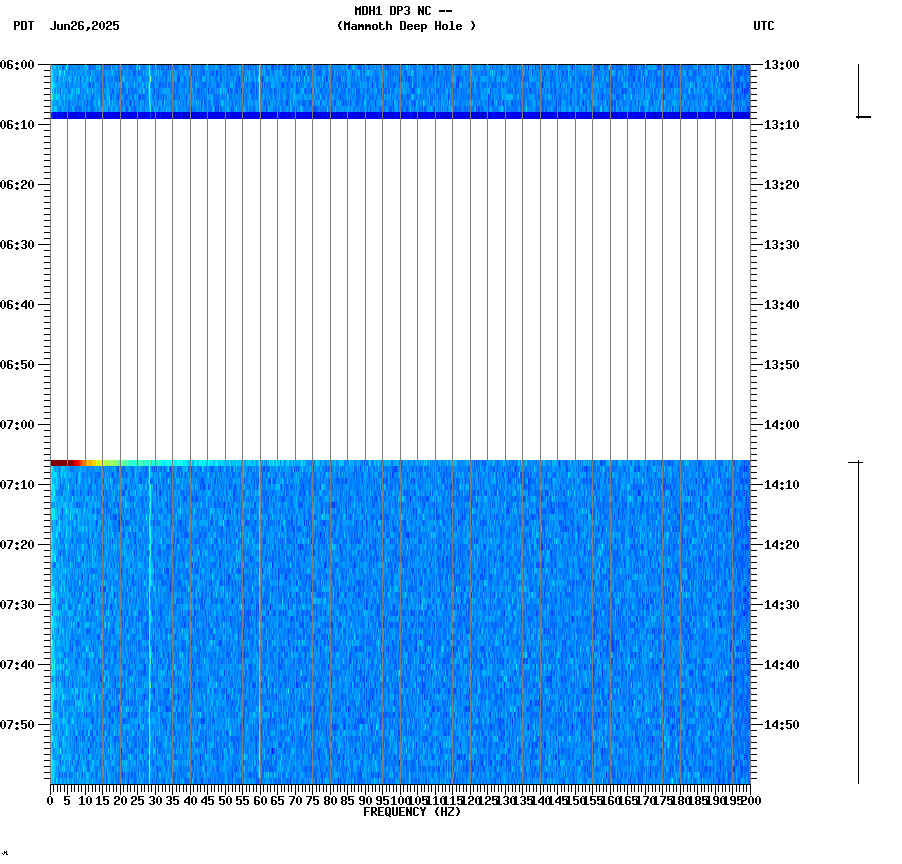Click the spectrogram area near 07:40
The width and height of the screenshot is (902, 864).
[x=400, y=662]
